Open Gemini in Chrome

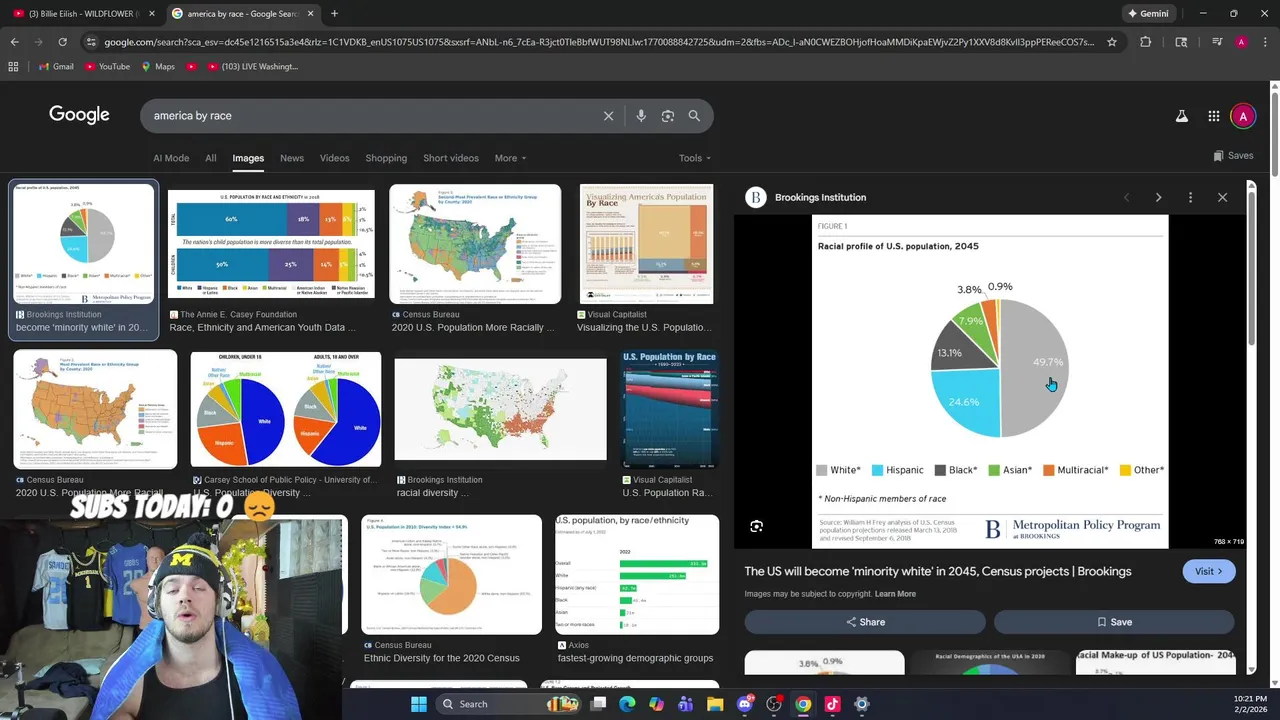tap(1148, 13)
